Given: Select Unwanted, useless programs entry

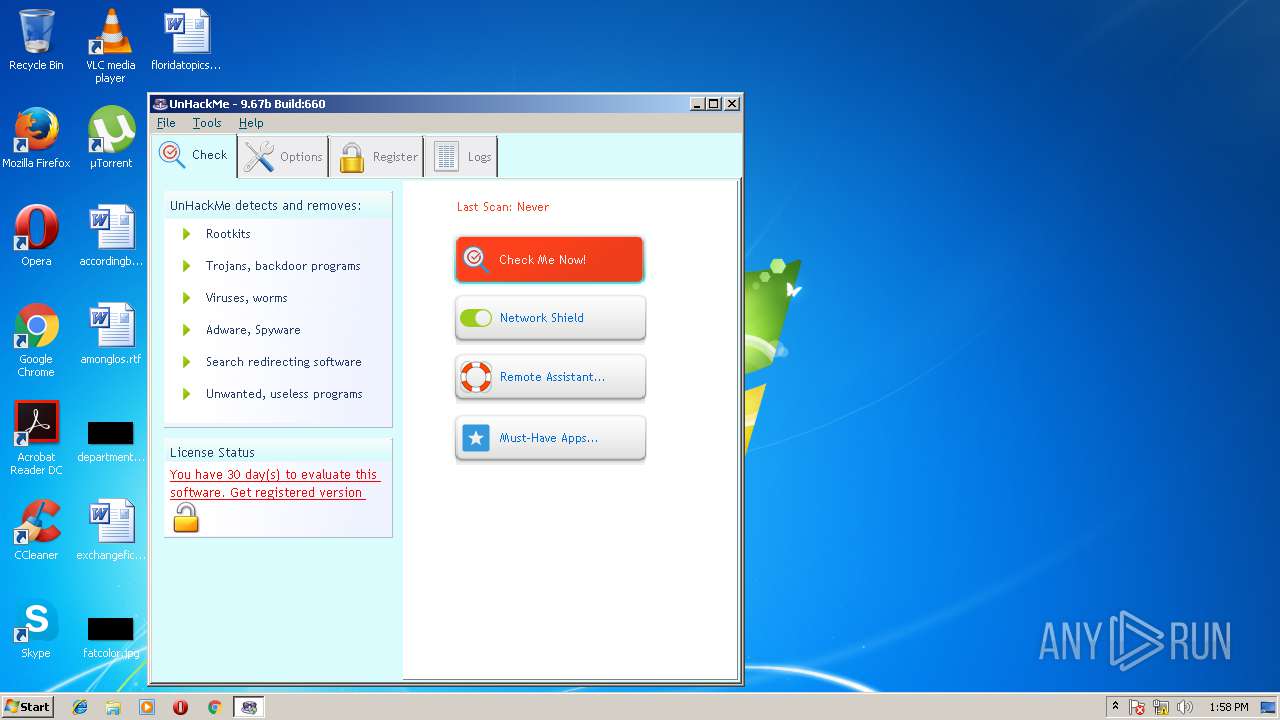Looking at the screenshot, I should pyautogui.click(x=284, y=394).
